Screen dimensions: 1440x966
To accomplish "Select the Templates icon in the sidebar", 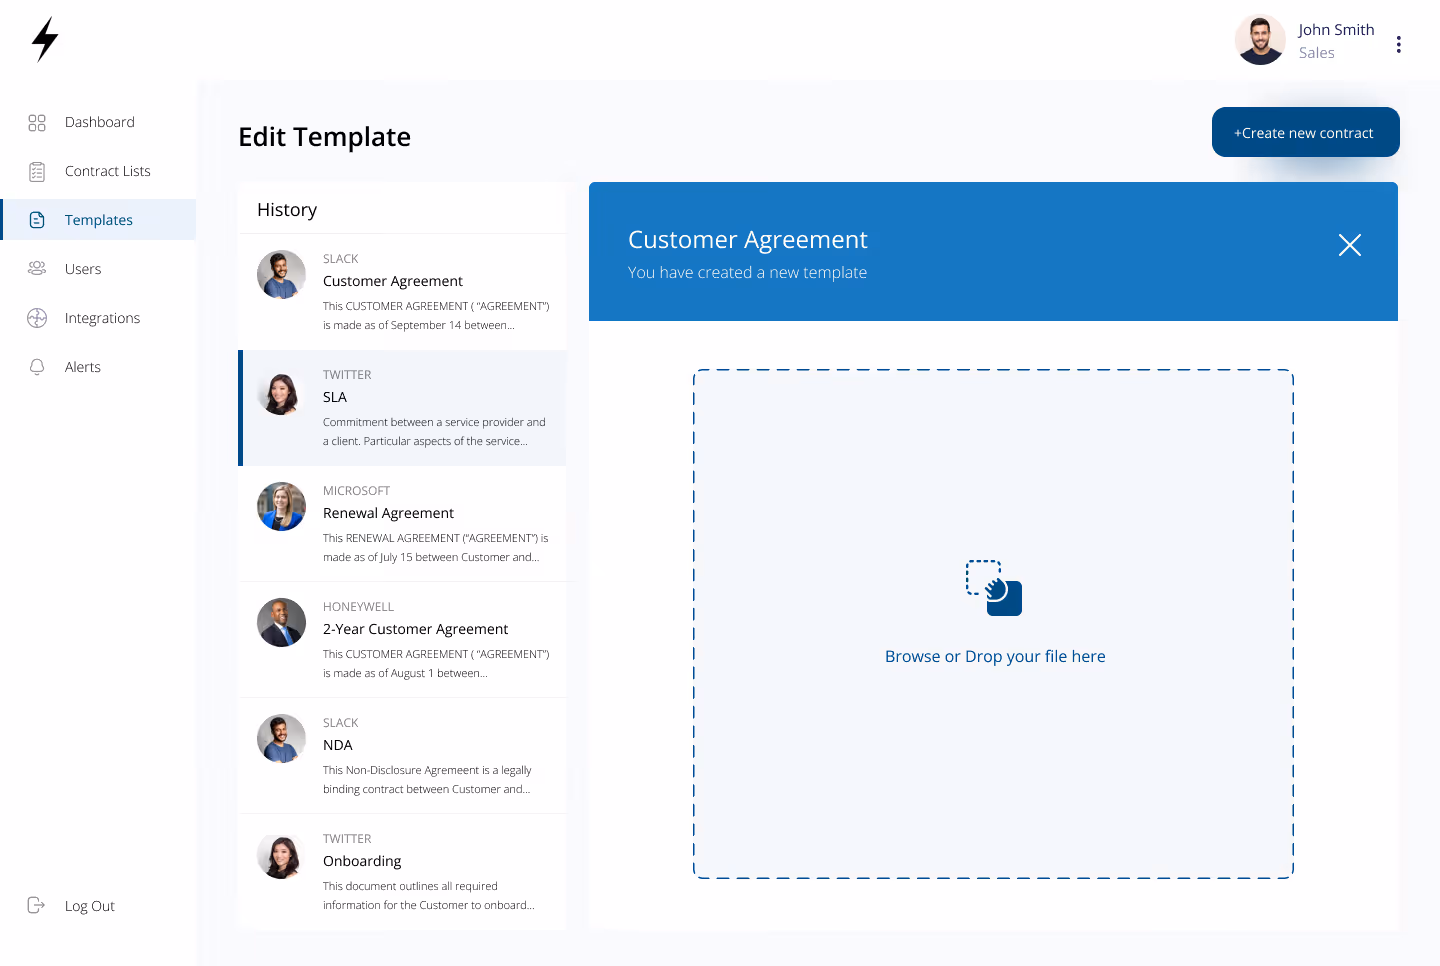I will point(37,219).
